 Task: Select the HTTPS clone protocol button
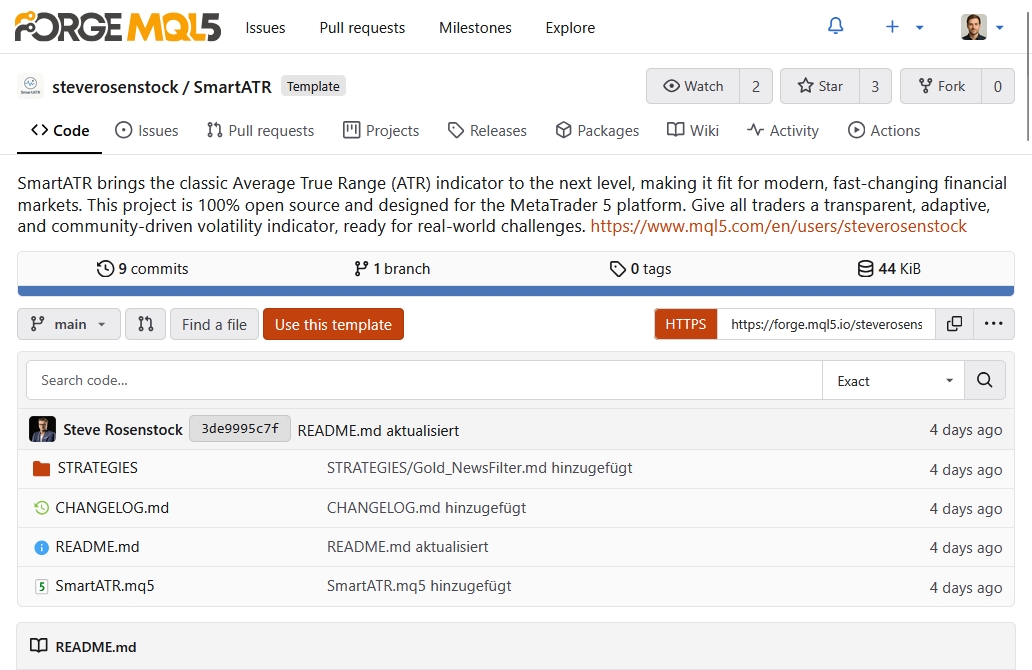[x=685, y=324]
